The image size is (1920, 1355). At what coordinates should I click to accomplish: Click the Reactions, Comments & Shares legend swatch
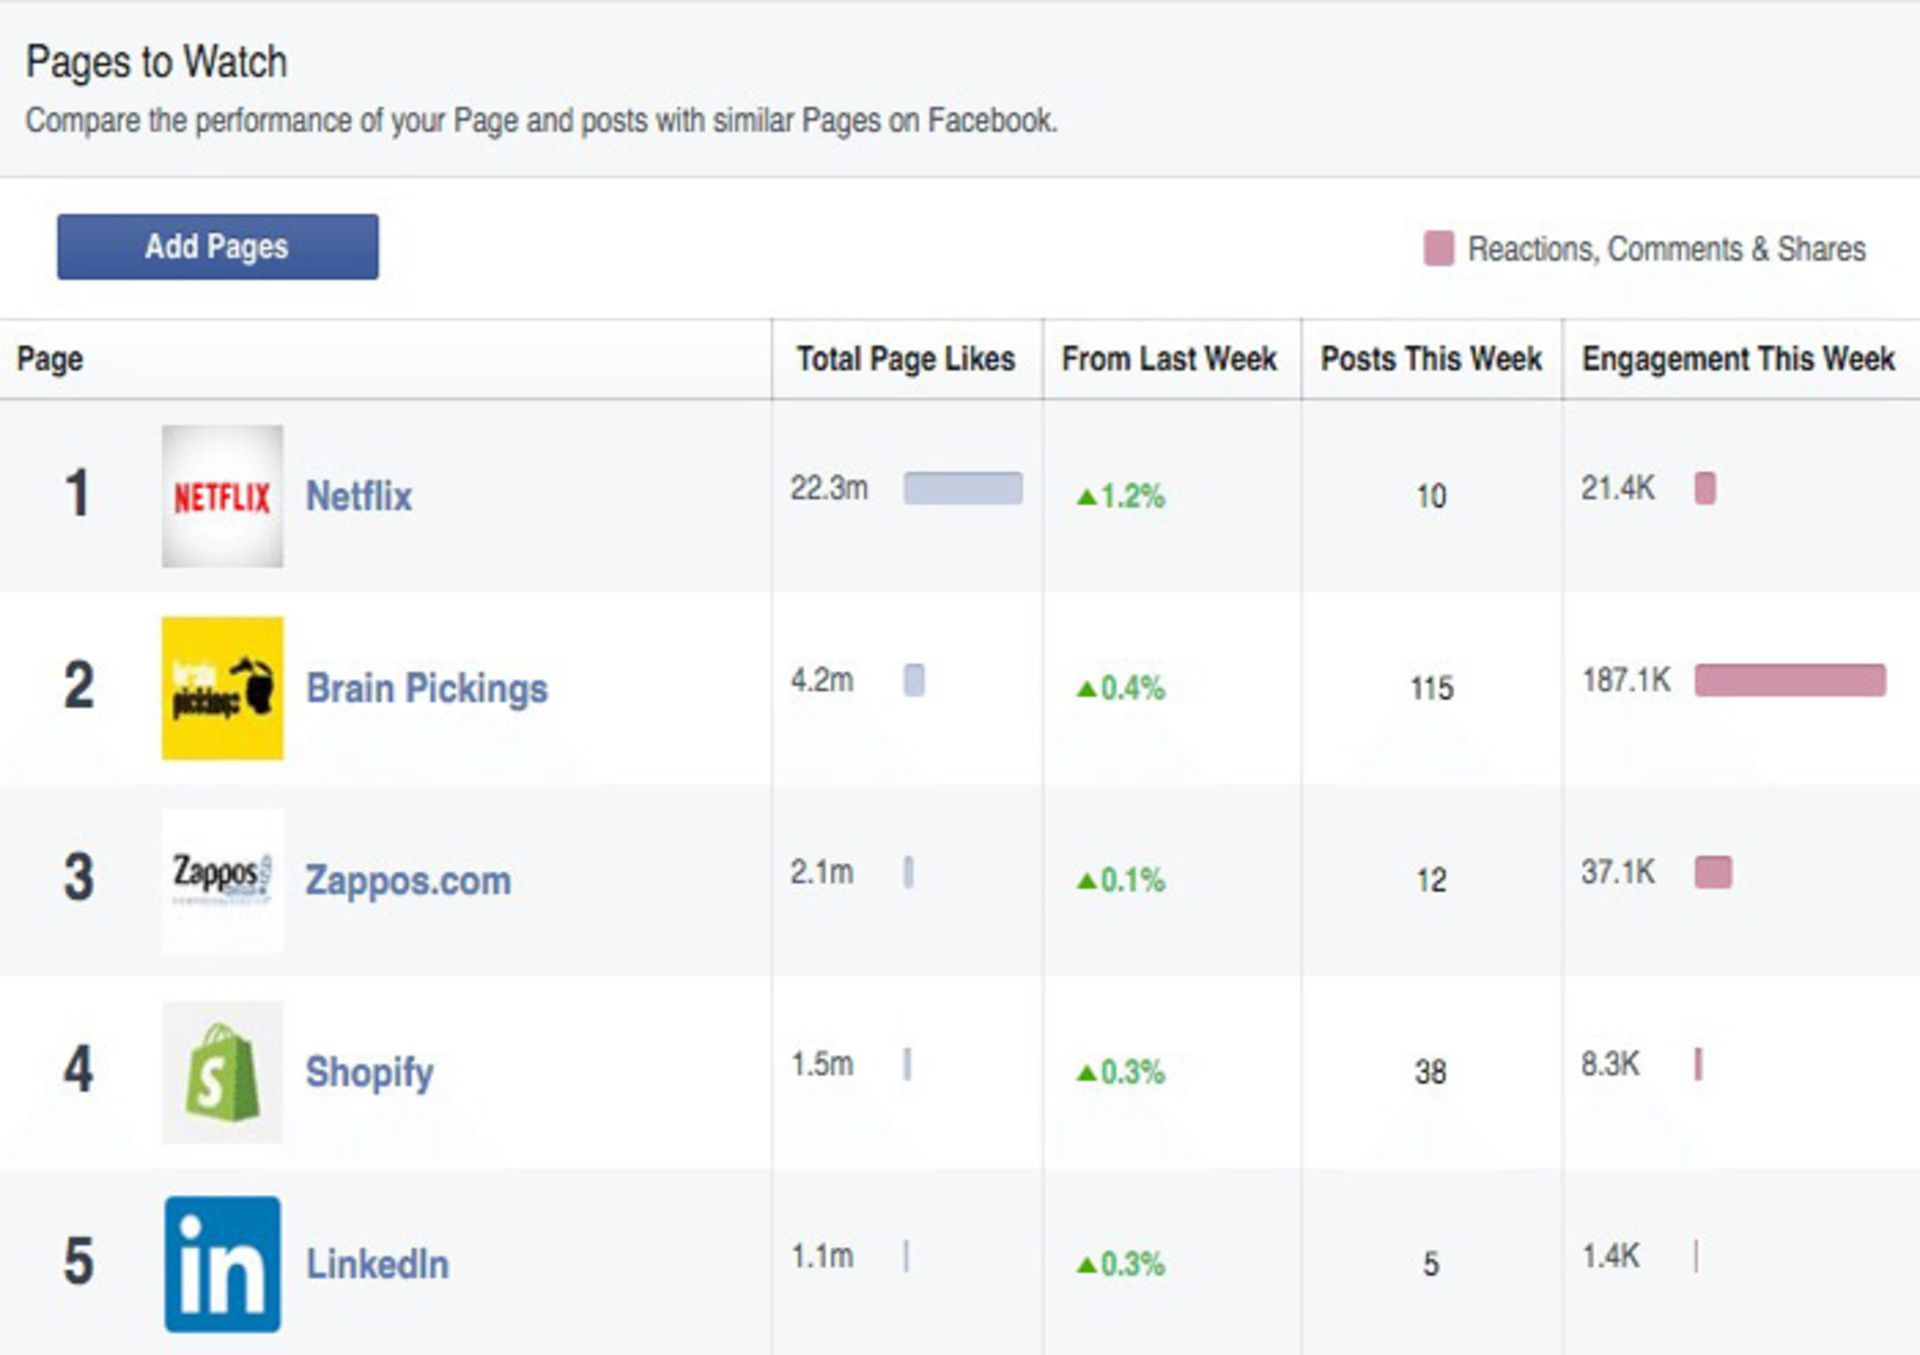(x=1438, y=248)
